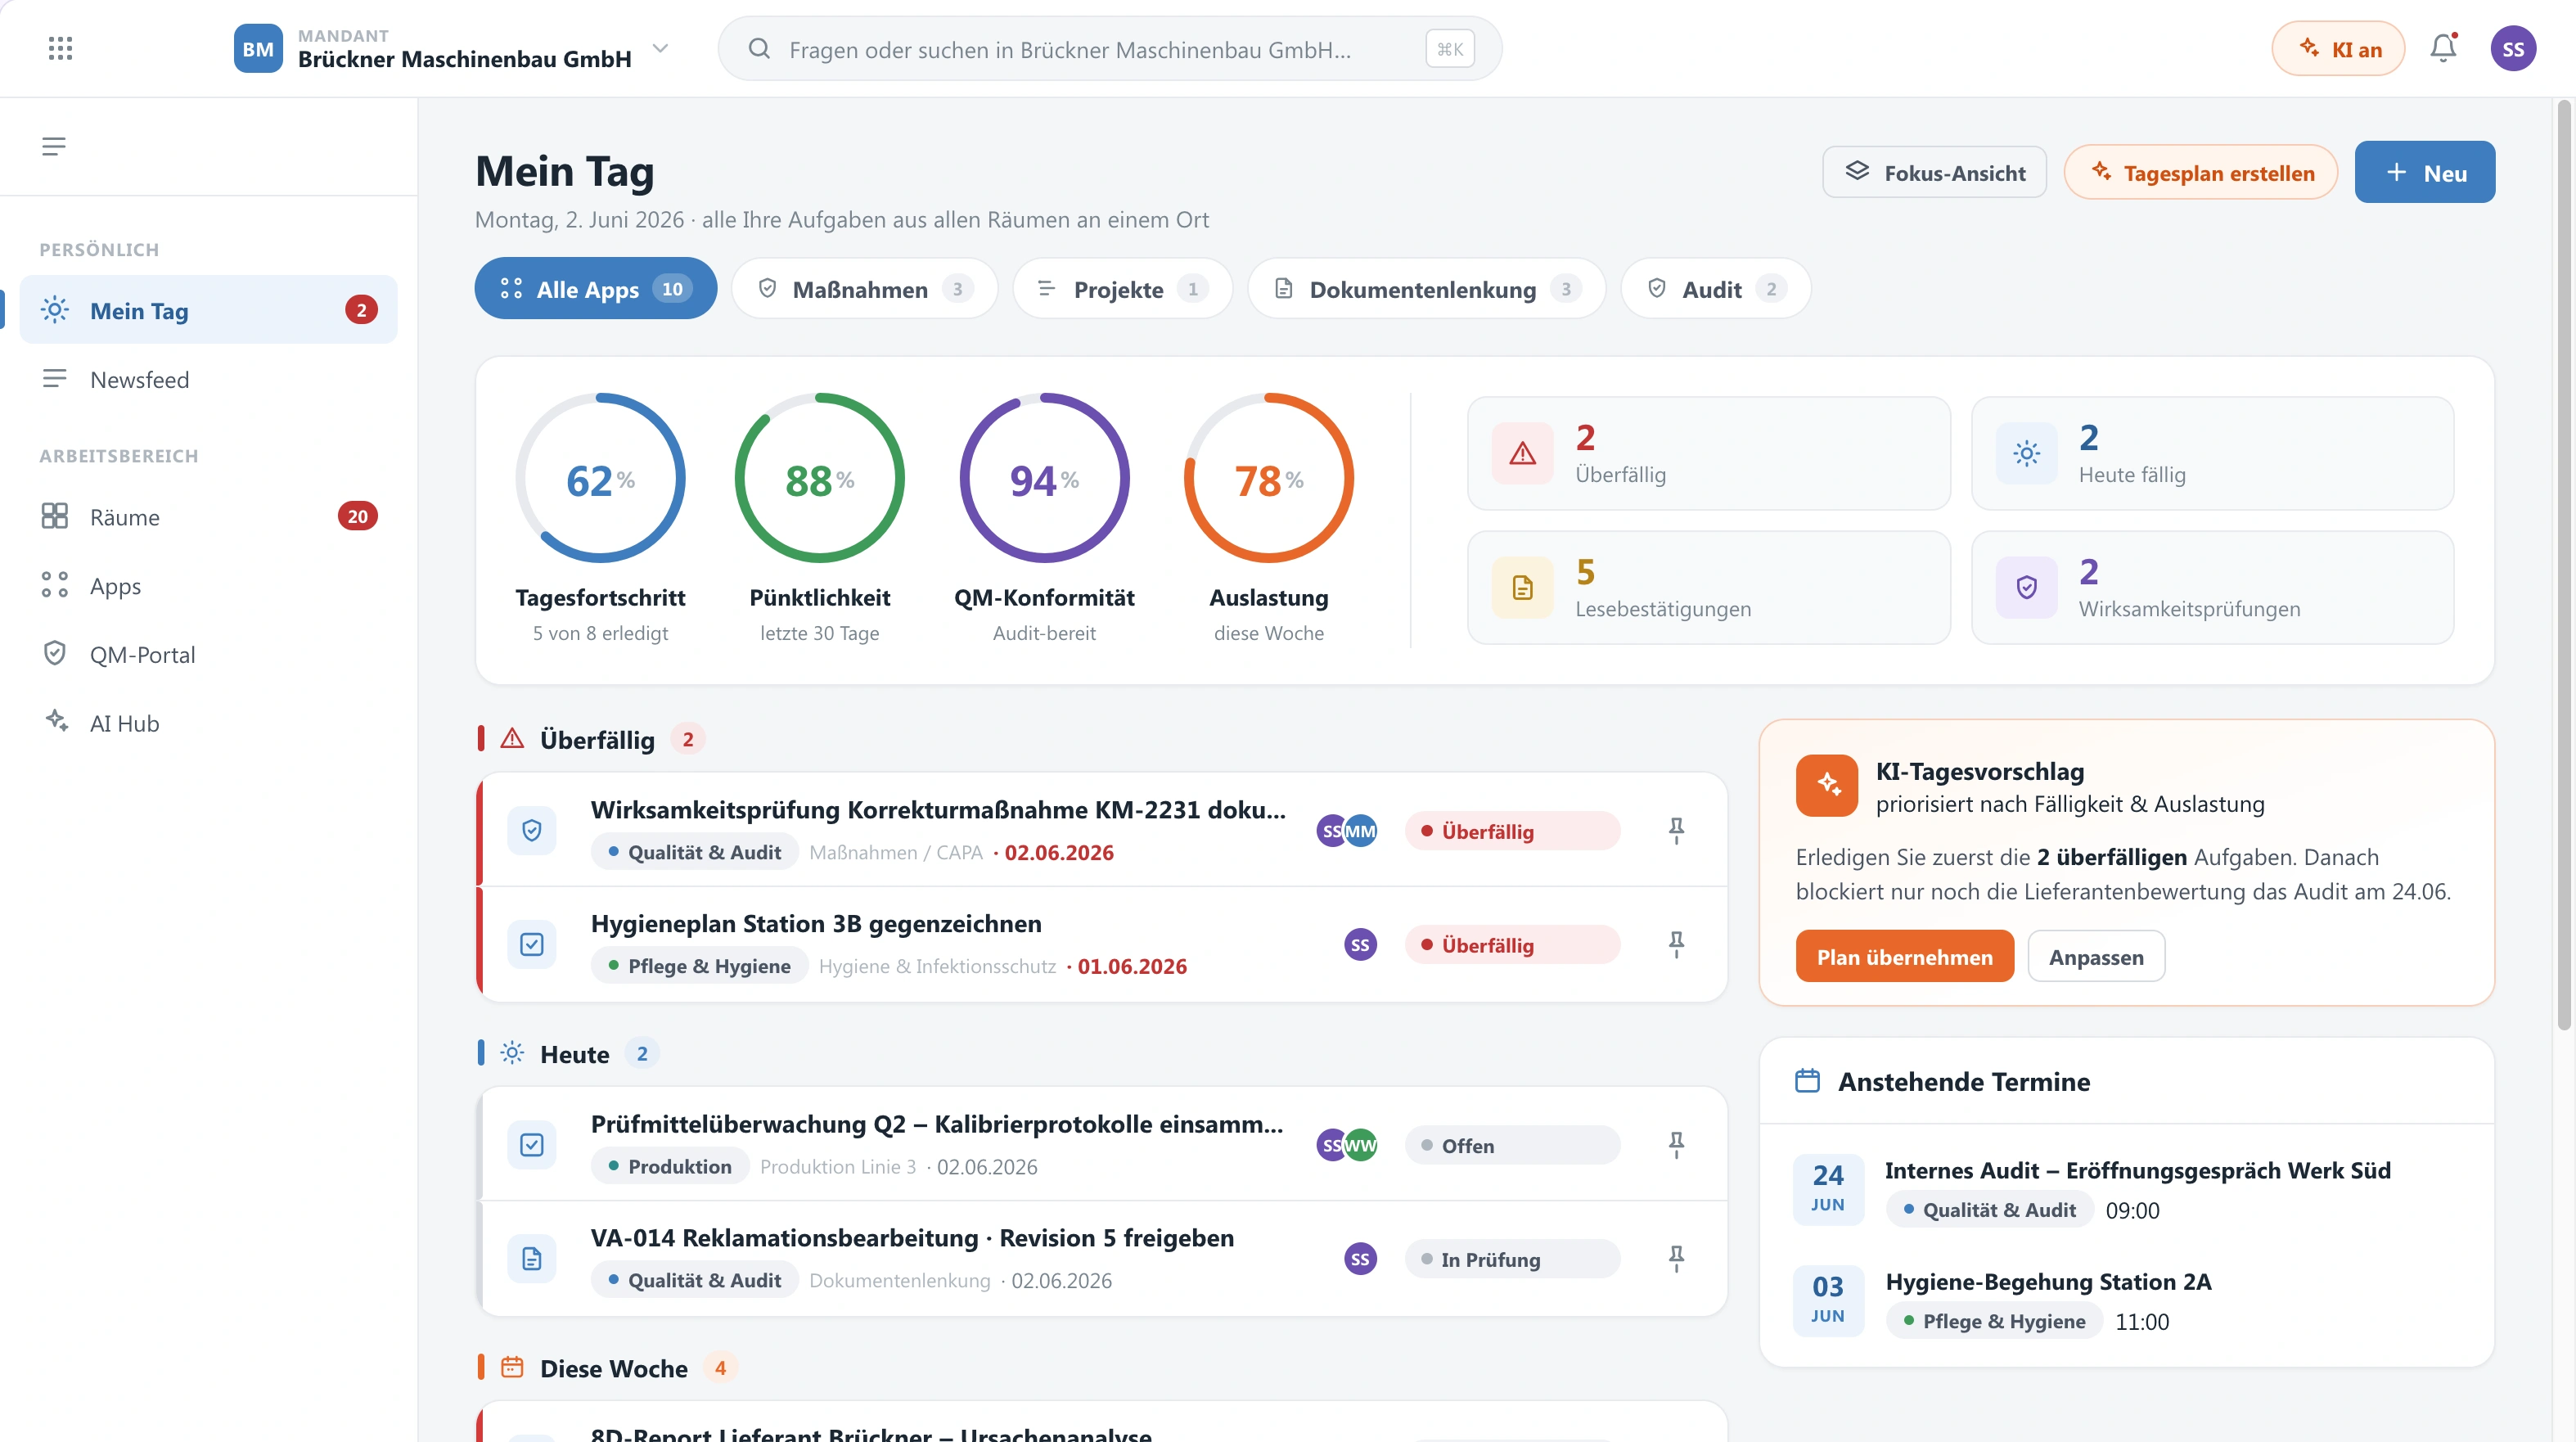2576x1442 pixels.
Task: Click the search magnifier icon
Action: tap(759, 48)
